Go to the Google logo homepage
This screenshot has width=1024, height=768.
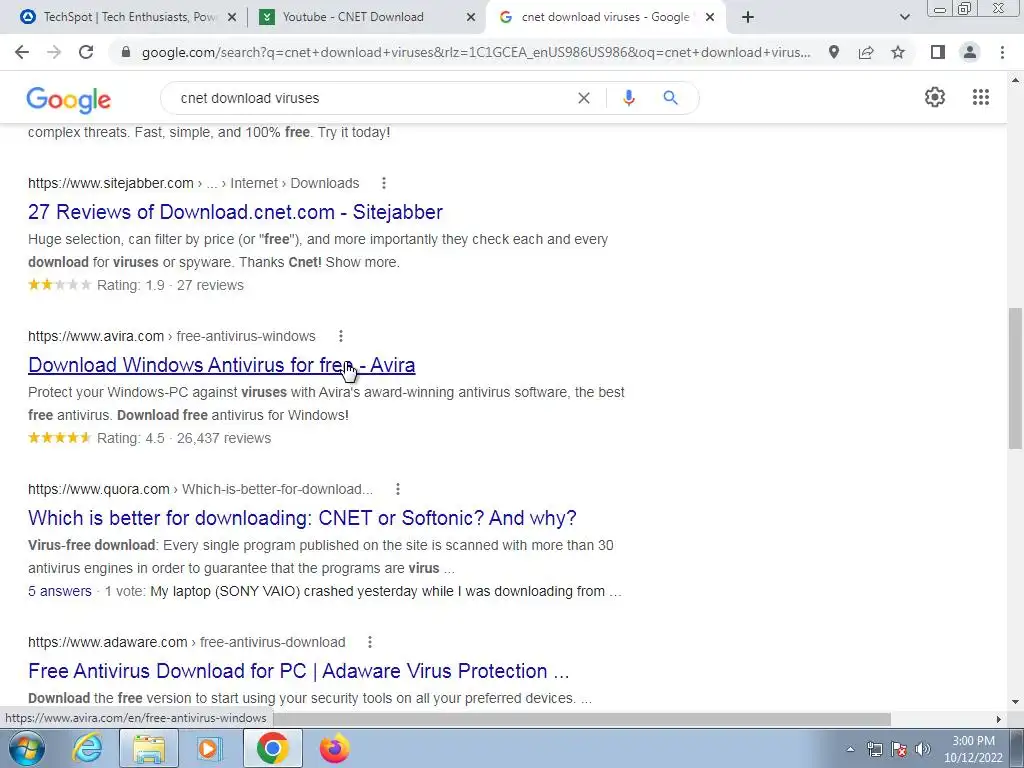pyautogui.click(x=69, y=99)
